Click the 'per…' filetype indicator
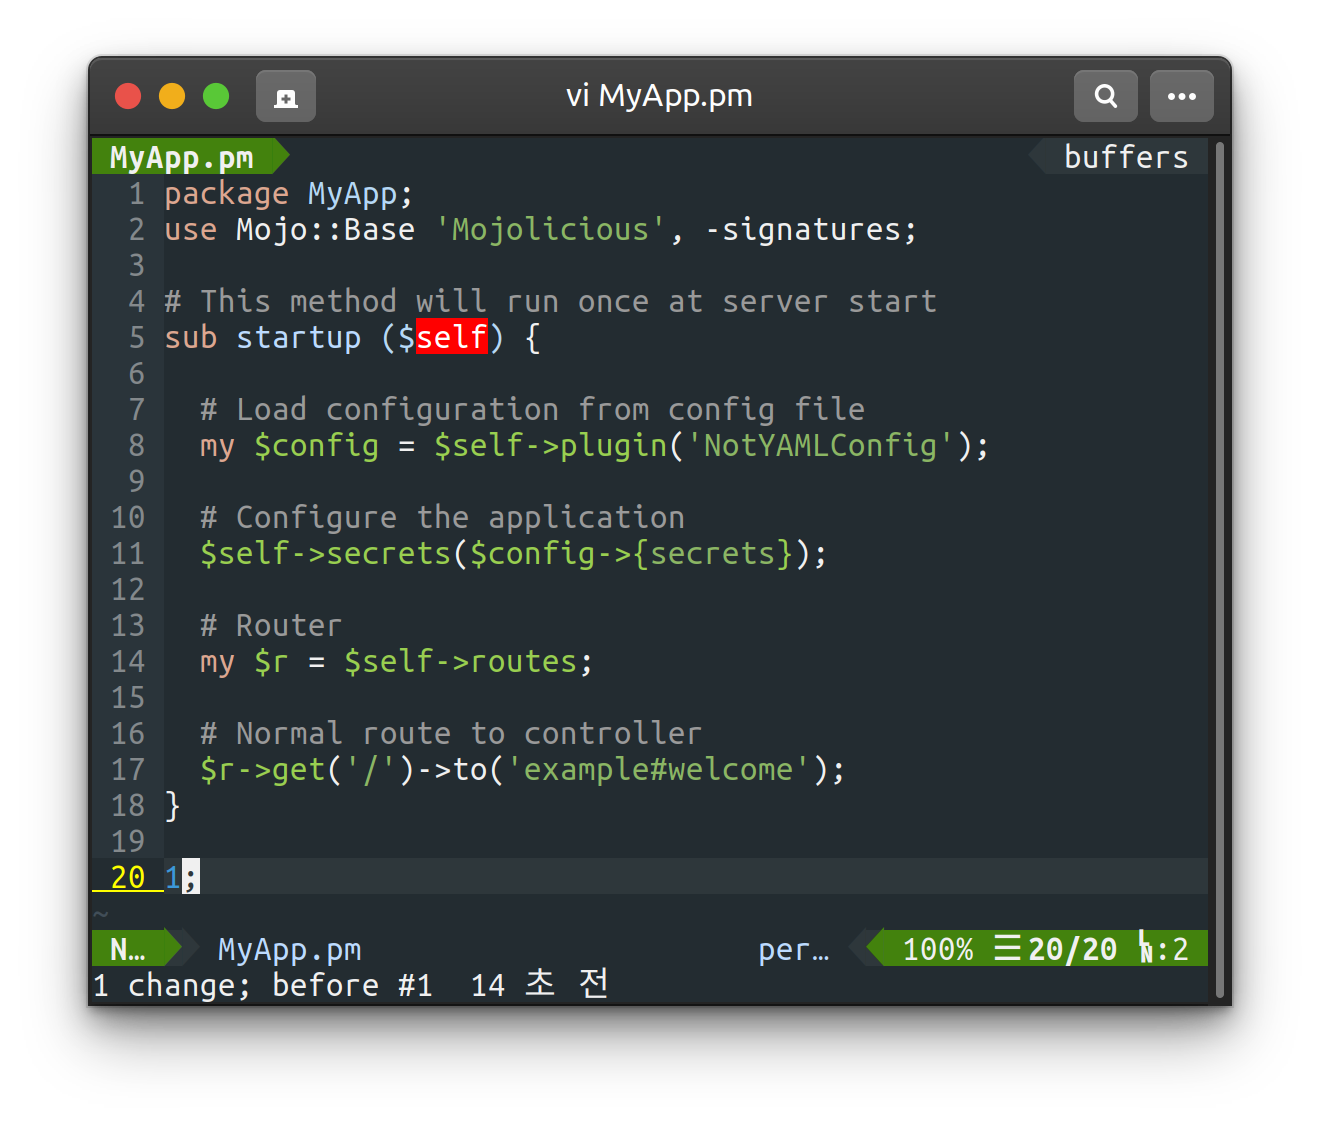1320x1126 pixels. pyautogui.click(x=794, y=949)
